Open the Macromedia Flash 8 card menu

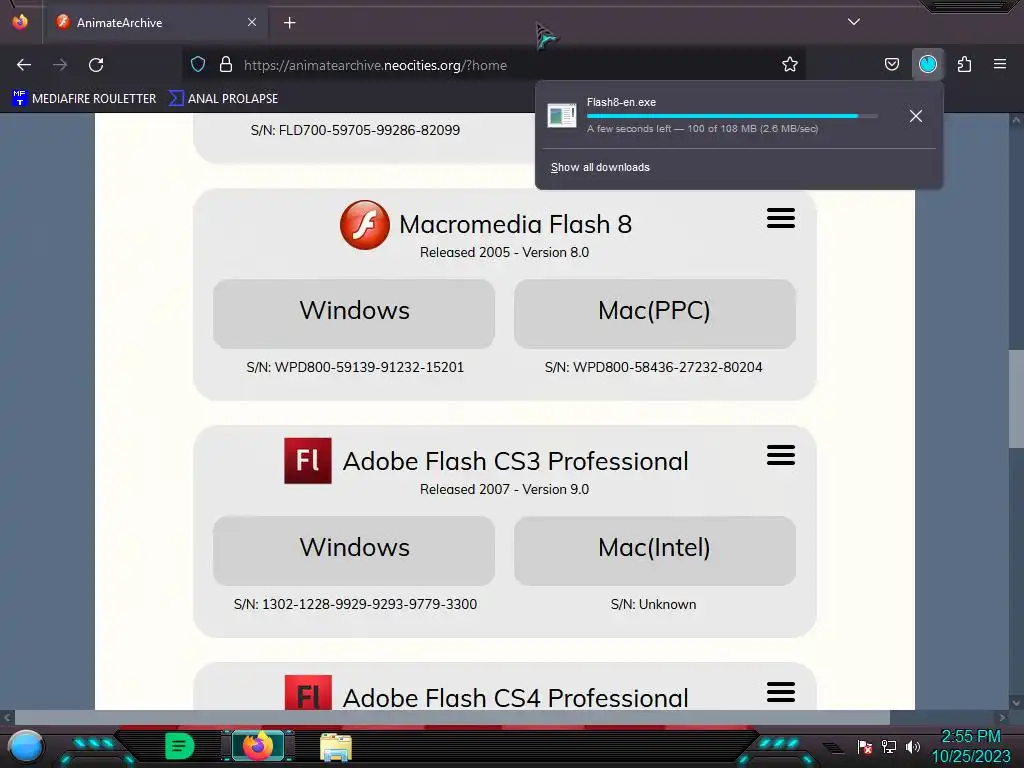pos(780,218)
